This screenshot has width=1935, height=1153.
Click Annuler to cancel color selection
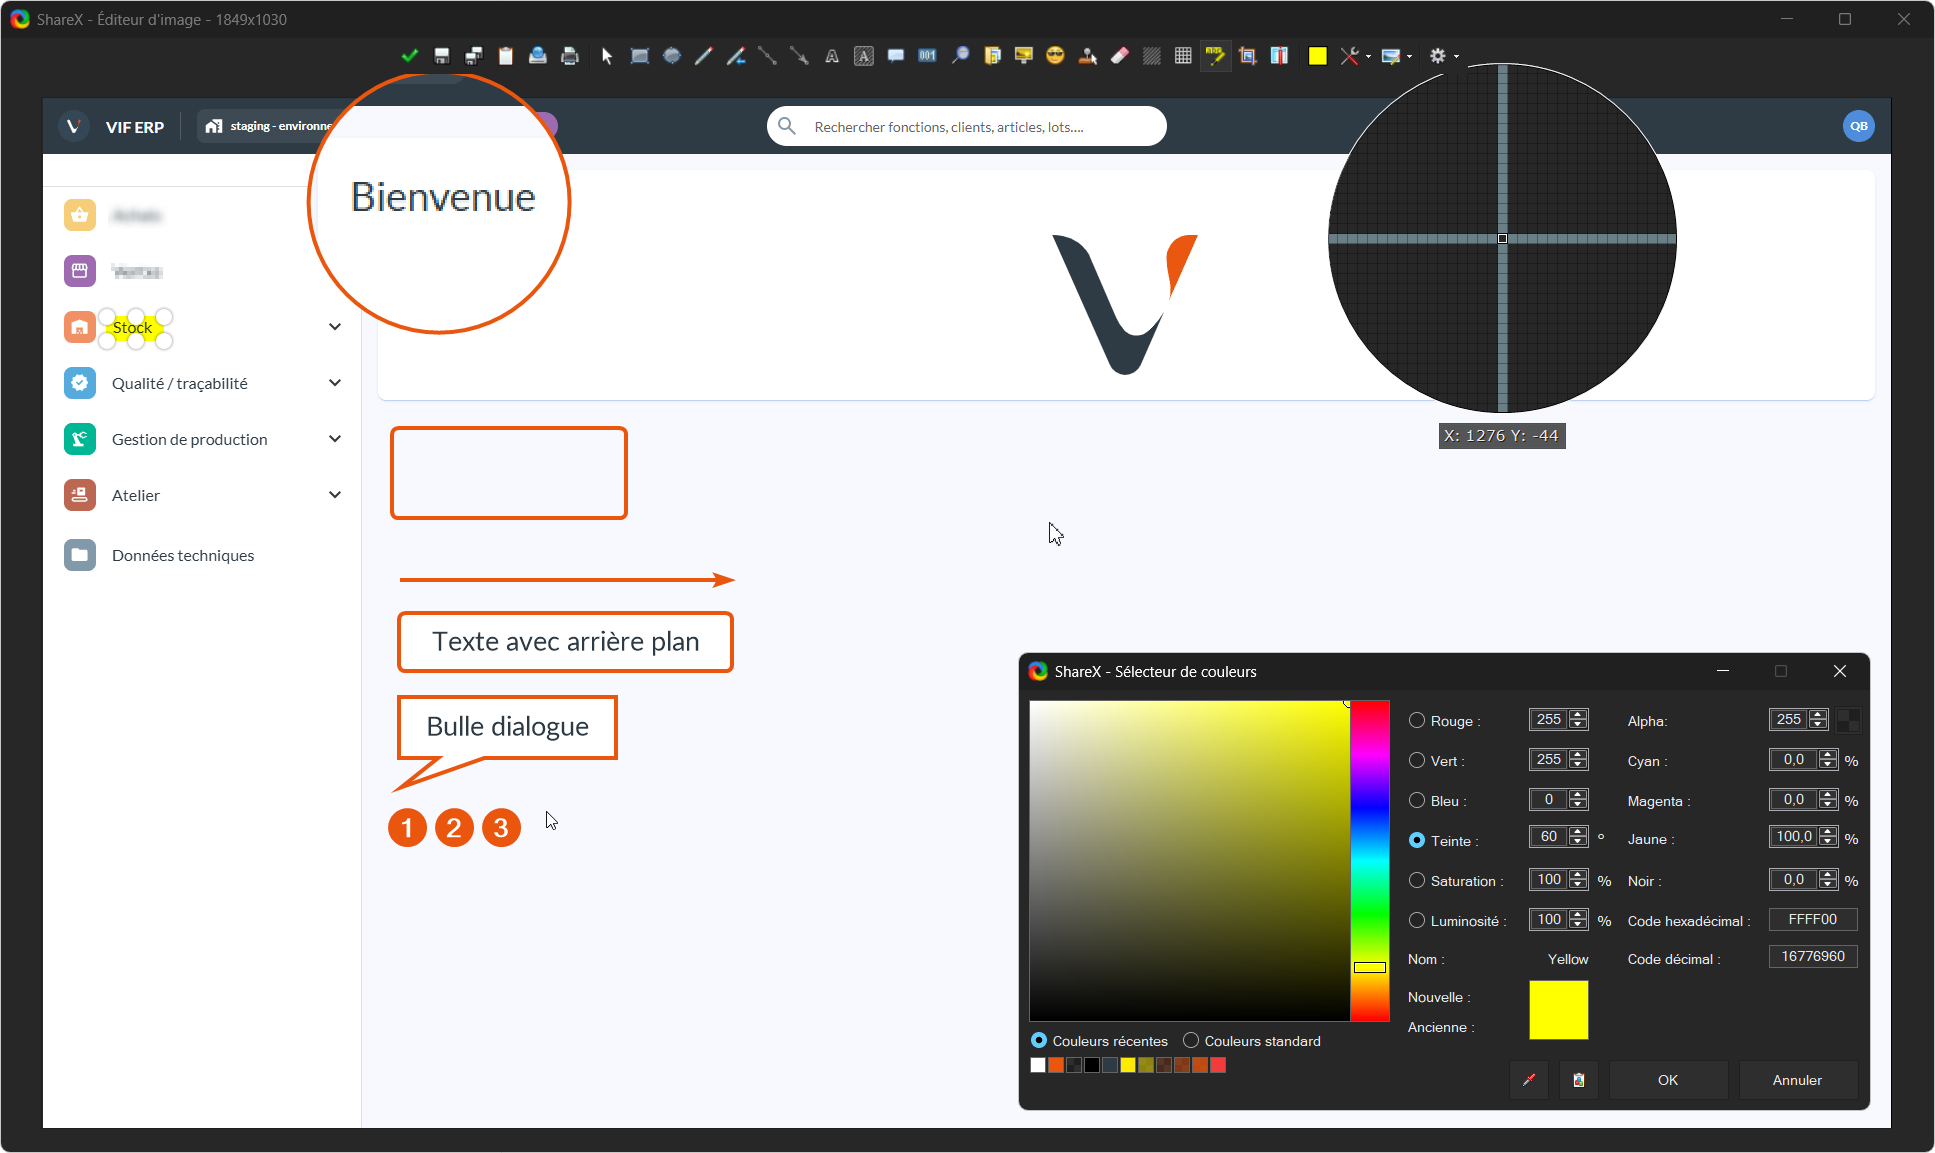tap(1796, 1080)
